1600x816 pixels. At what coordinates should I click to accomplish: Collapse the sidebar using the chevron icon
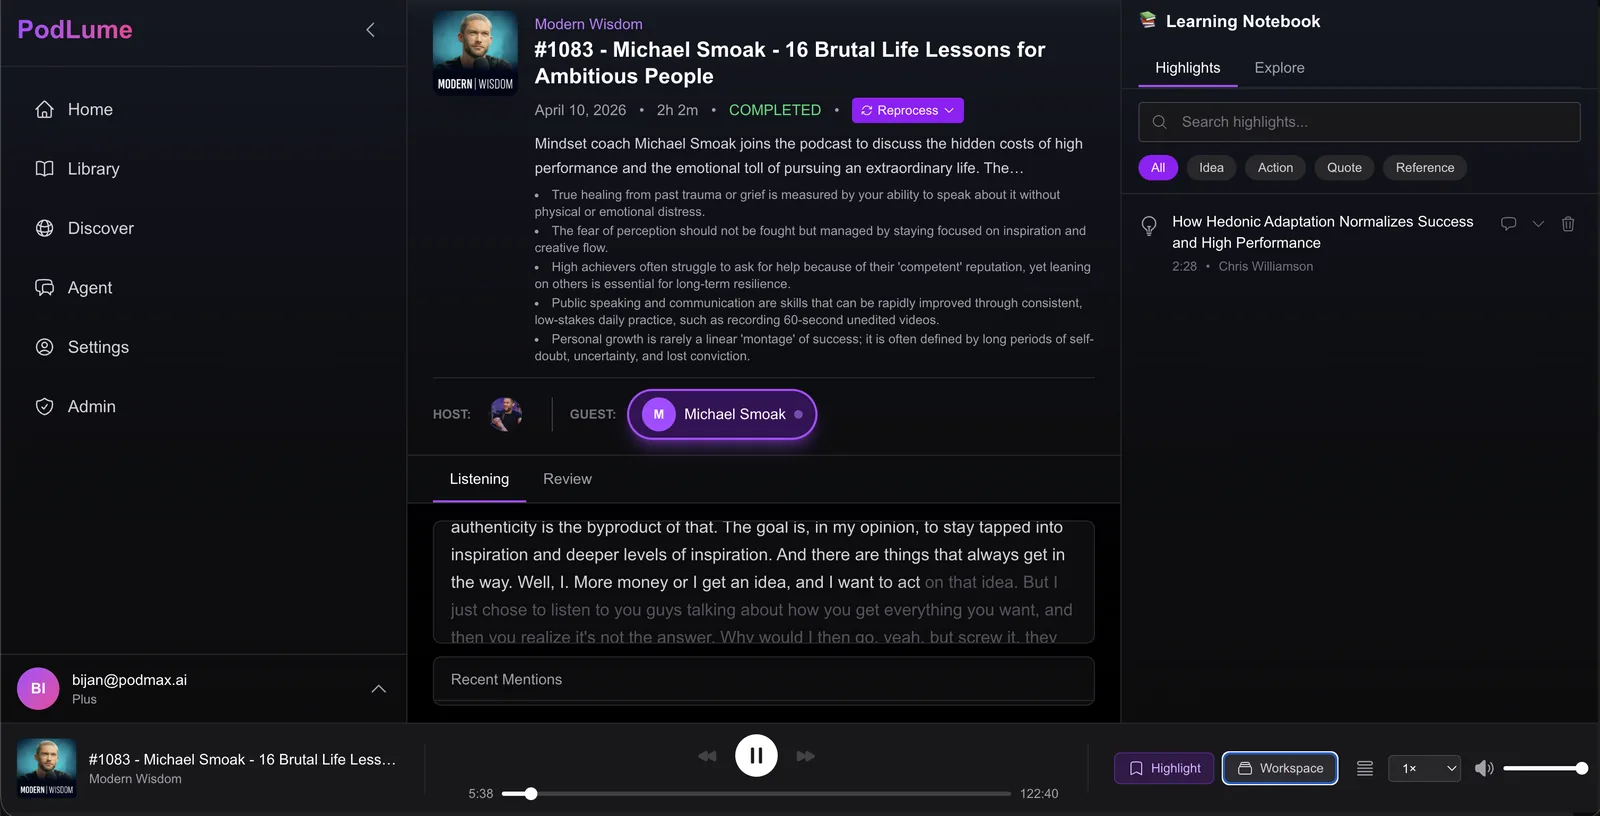tap(370, 30)
